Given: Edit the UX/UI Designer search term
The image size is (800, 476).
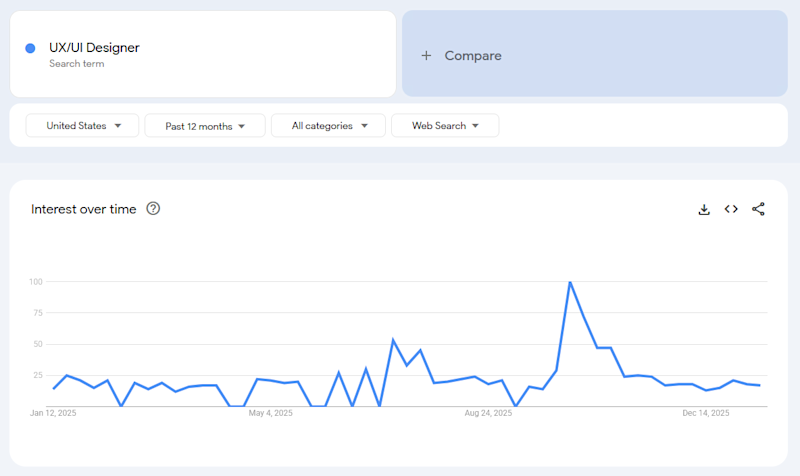Looking at the screenshot, I should click(94, 47).
